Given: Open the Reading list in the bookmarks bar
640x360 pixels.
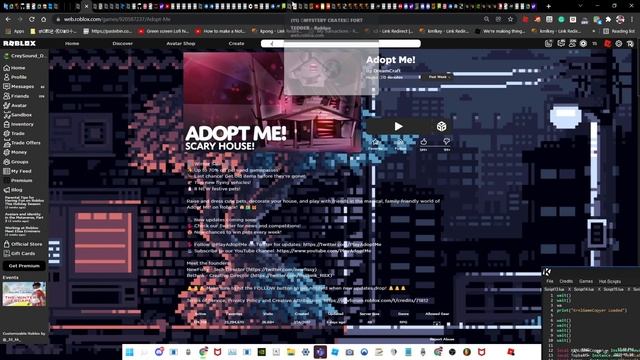Looking at the screenshot, I should tap(618, 31).
